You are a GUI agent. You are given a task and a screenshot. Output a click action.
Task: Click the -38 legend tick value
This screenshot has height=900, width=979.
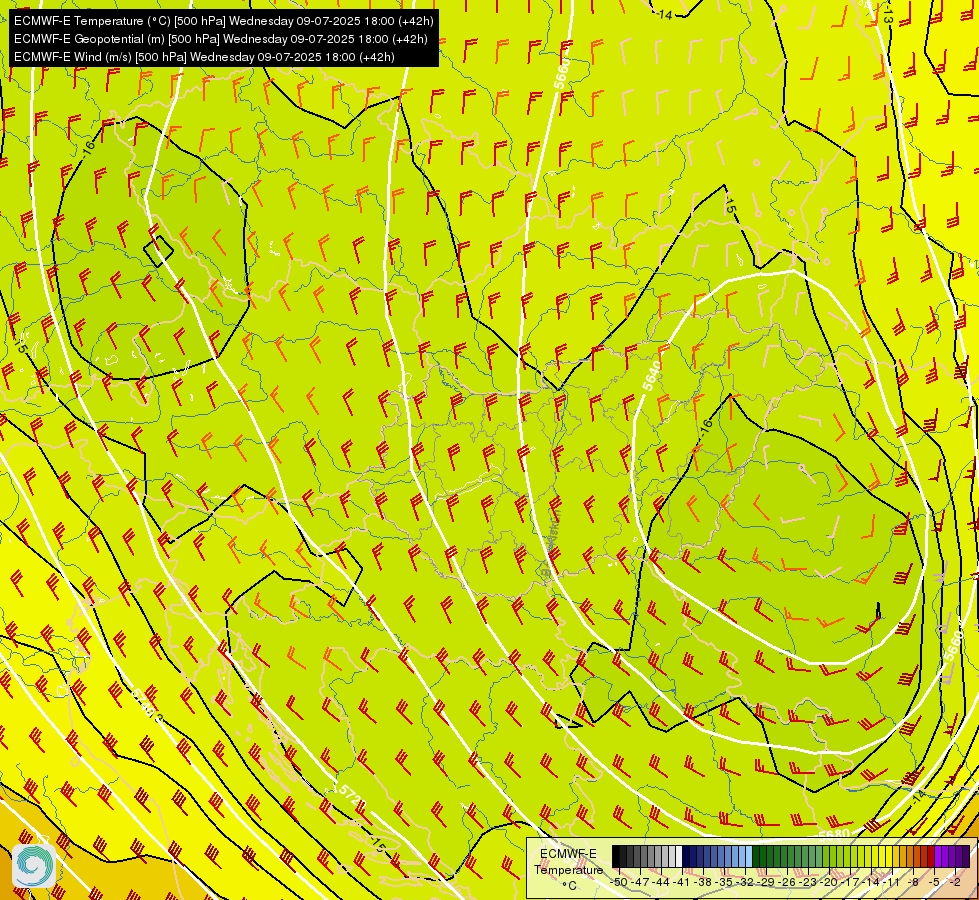(704, 882)
